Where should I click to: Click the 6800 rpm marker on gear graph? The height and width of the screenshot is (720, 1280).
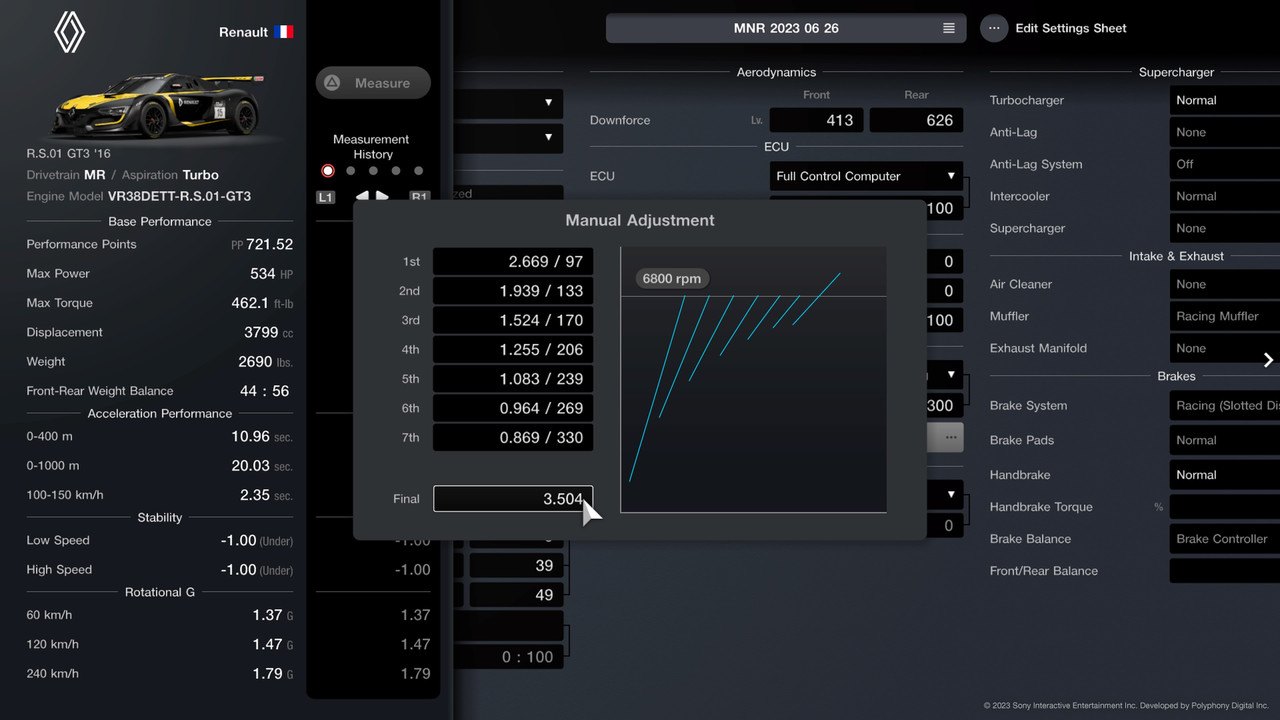click(x=672, y=279)
